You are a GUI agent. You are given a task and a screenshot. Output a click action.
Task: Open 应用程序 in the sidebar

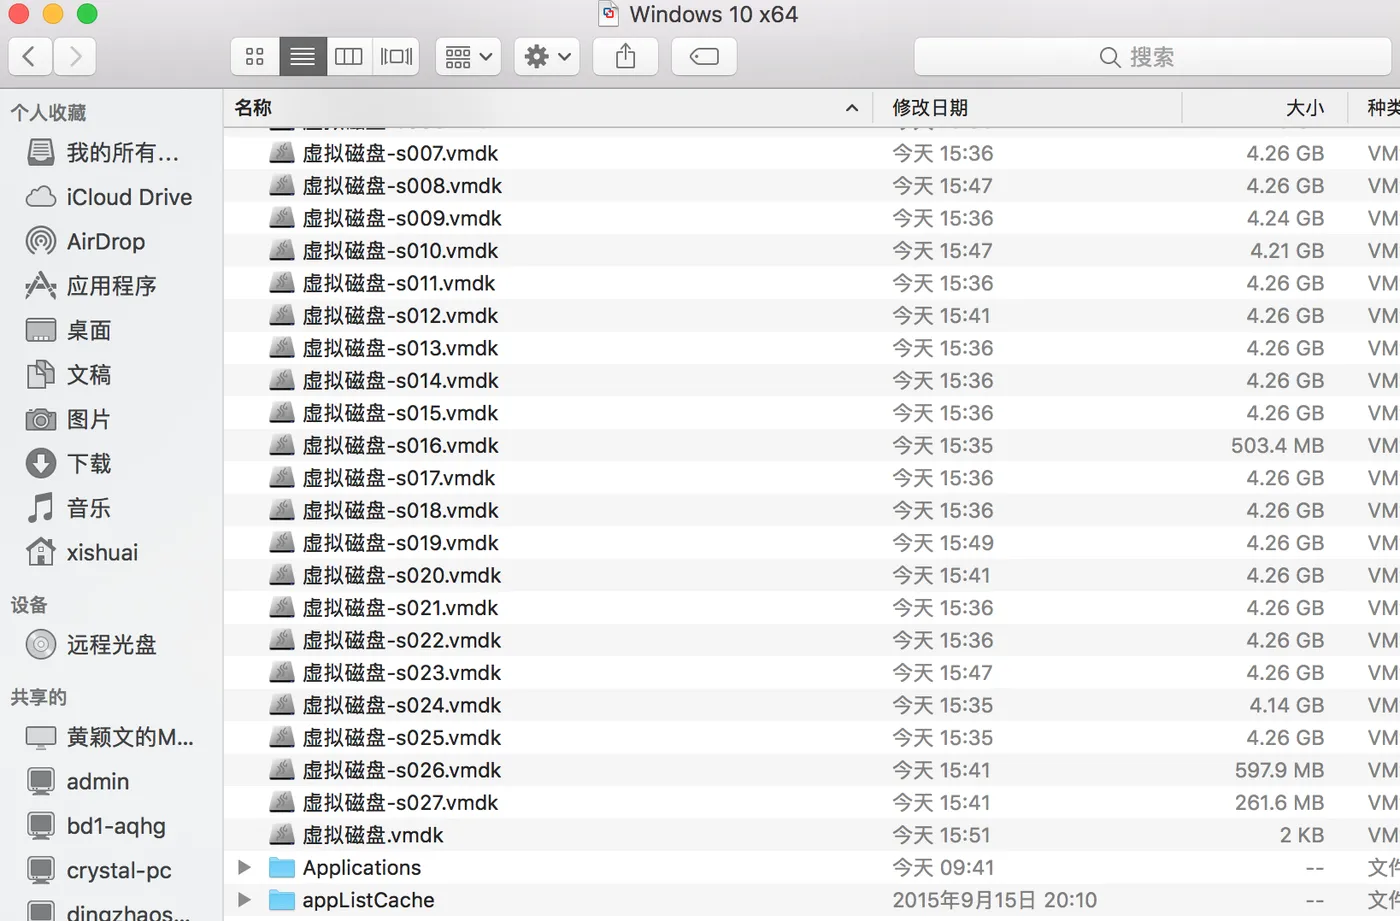[110, 286]
